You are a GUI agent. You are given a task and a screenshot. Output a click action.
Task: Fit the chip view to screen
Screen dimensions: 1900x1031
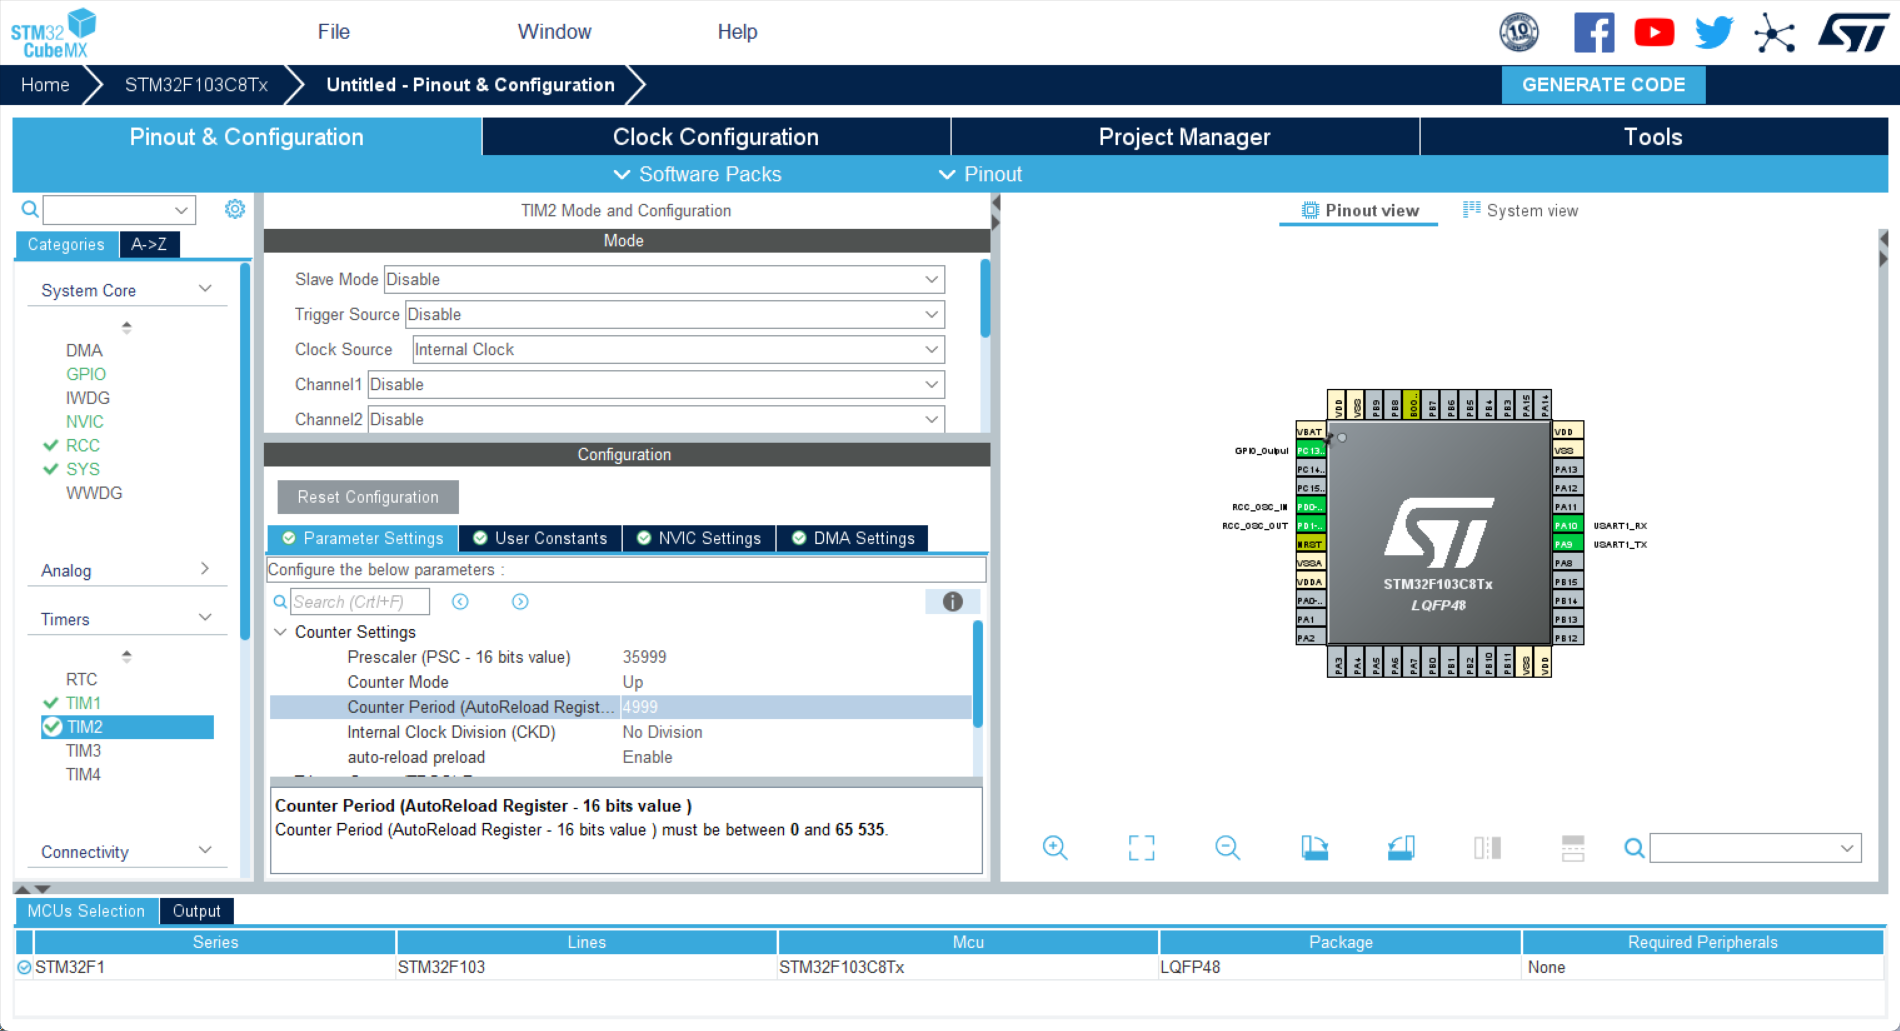(x=1141, y=848)
